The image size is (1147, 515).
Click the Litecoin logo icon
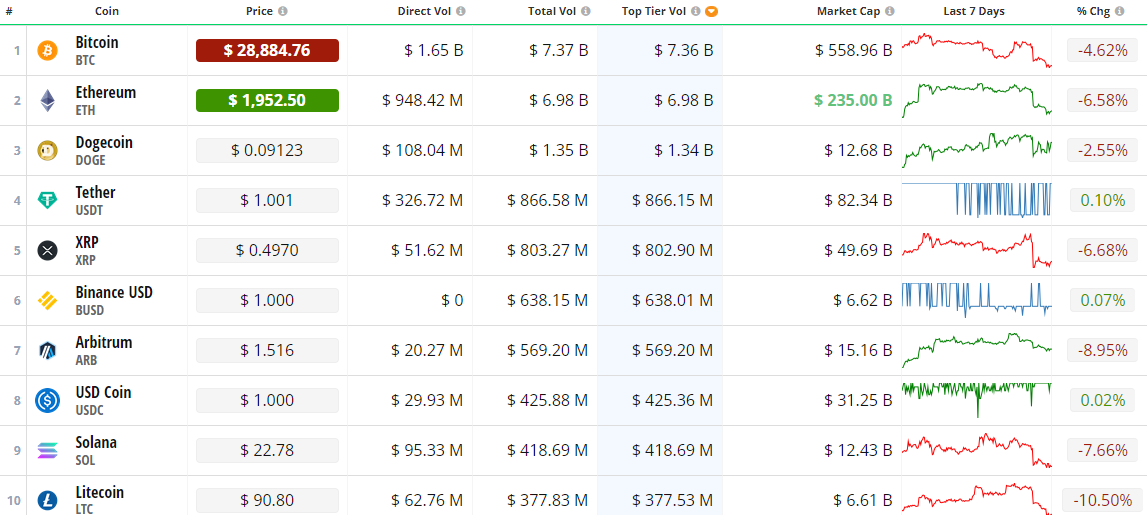48,500
